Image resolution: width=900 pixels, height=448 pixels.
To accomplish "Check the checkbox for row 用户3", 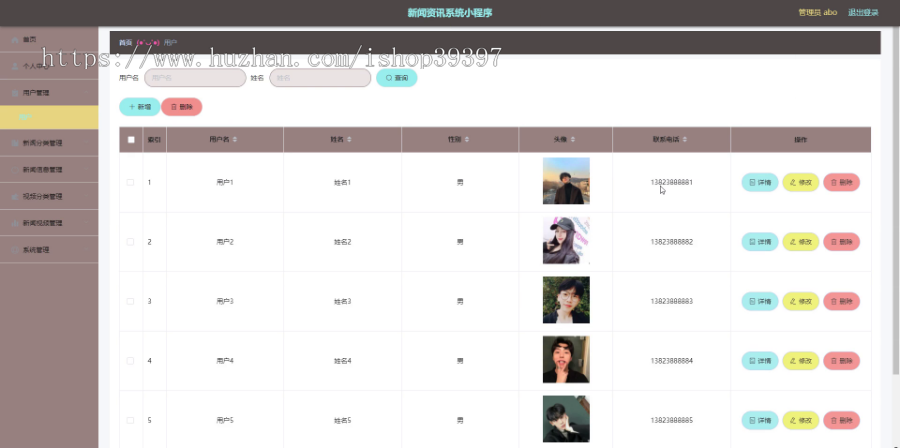I will click(x=130, y=301).
